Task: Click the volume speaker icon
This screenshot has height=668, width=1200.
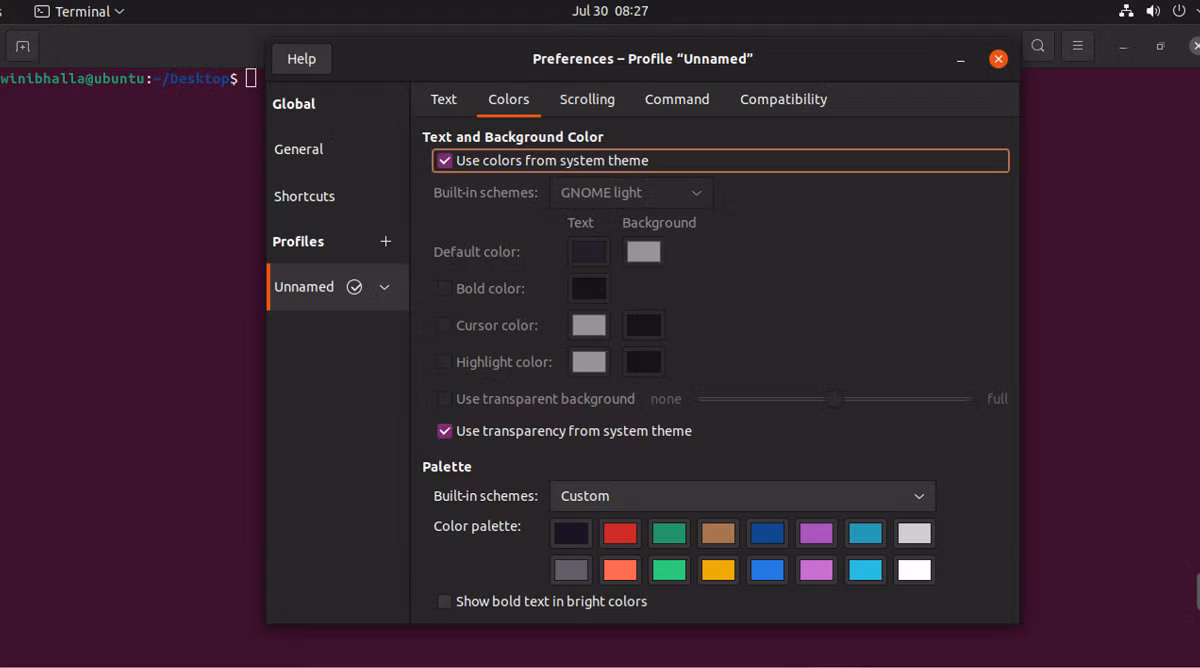Action: [1153, 11]
